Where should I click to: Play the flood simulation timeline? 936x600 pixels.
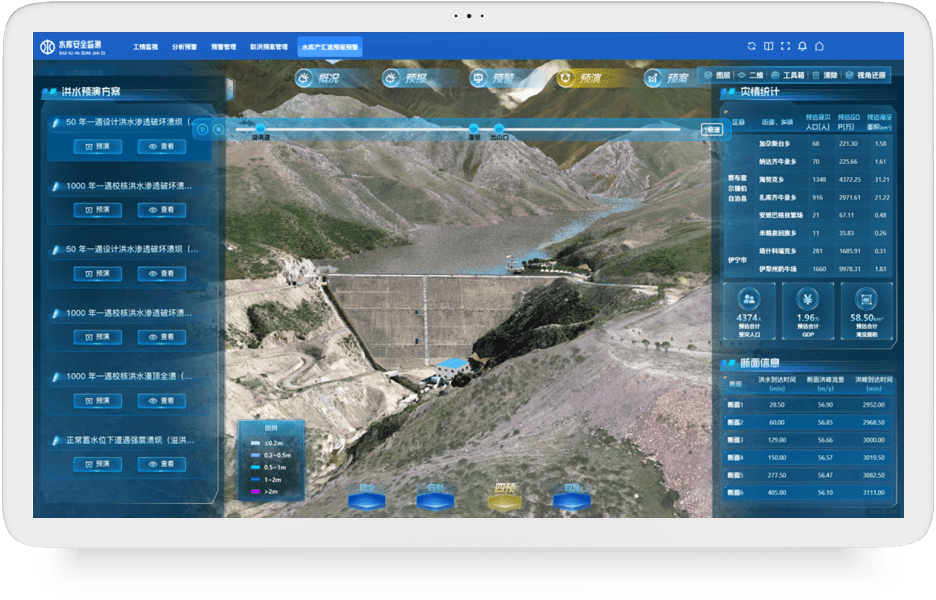coord(202,130)
